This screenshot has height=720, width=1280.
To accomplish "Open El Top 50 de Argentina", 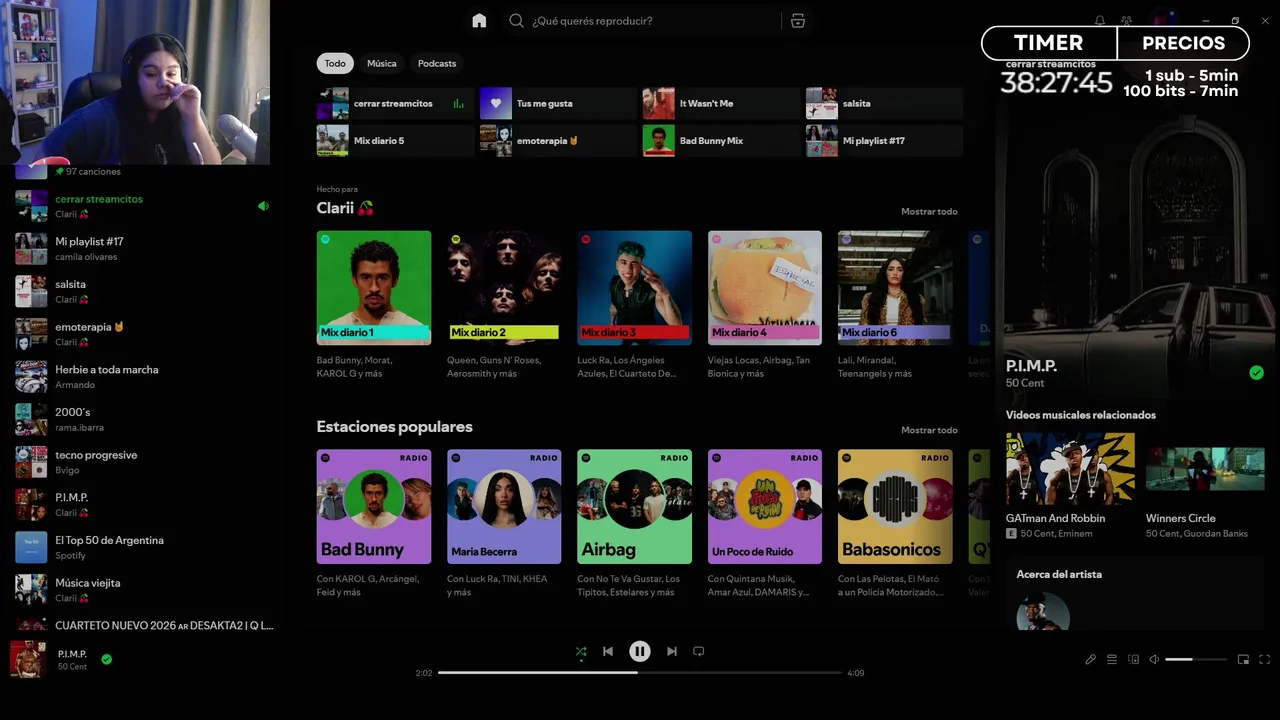I will coord(144,548).
